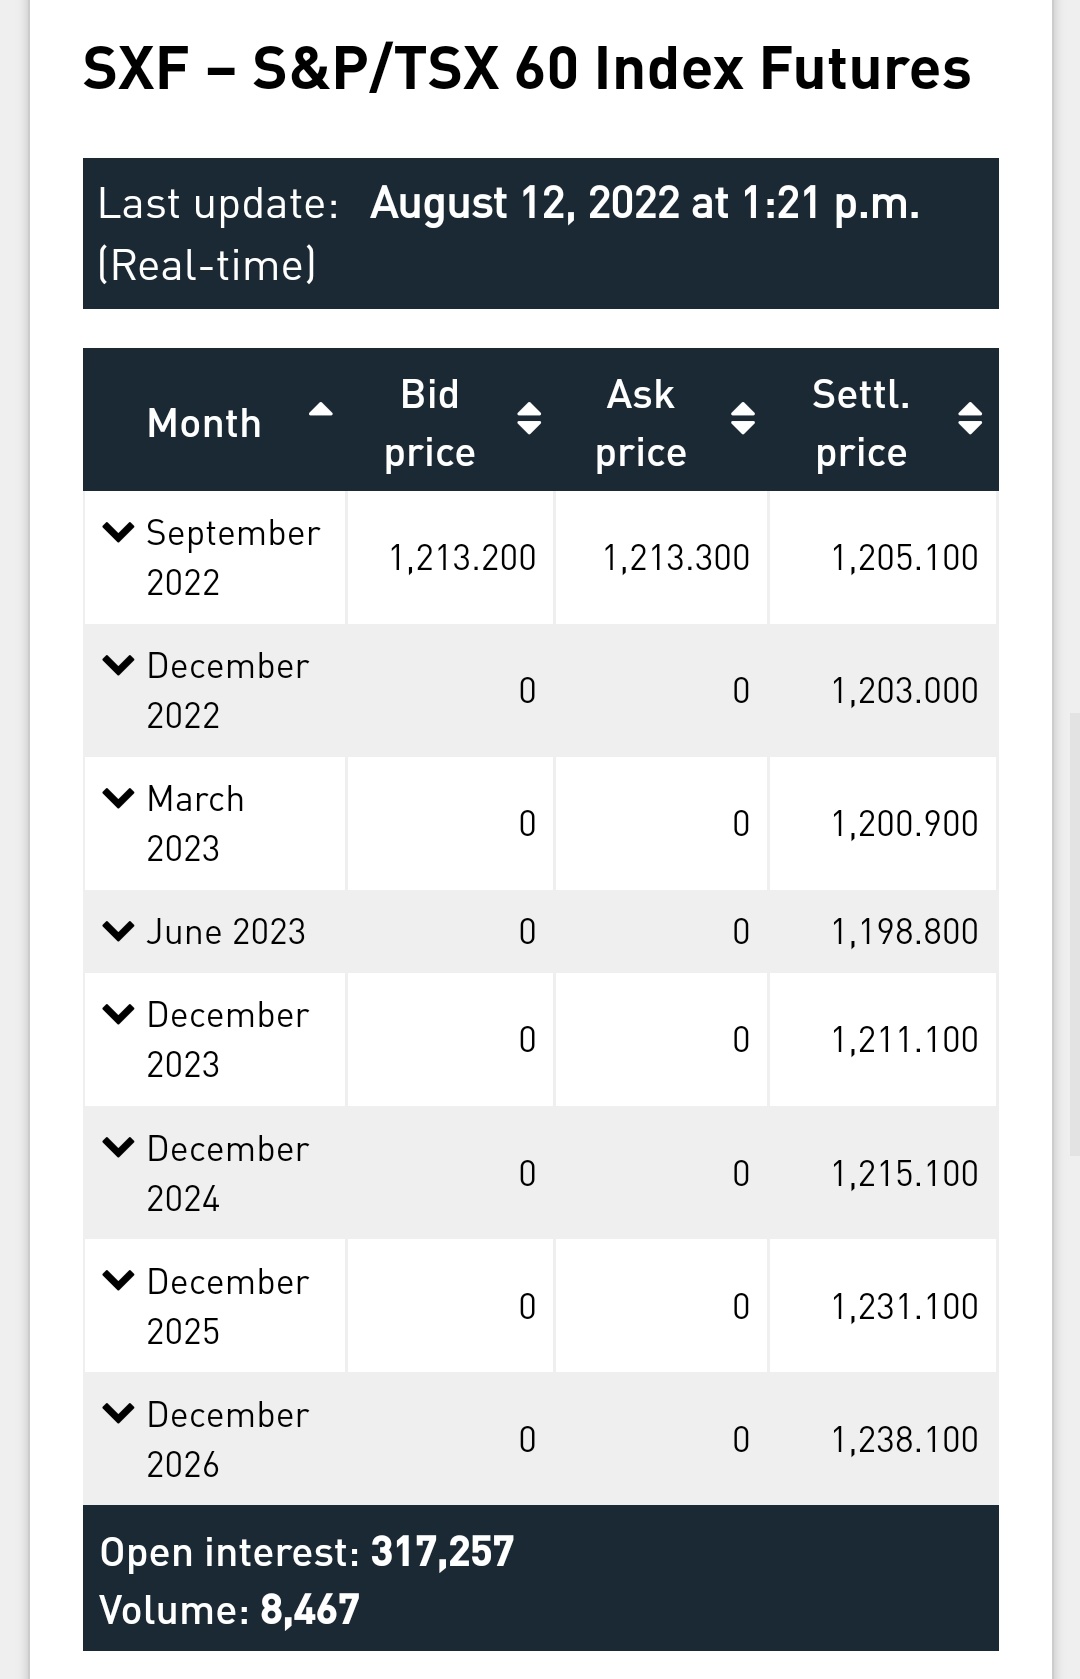Image resolution: width=1080 pixels, height=1679 pixels.
Task: Select the December 2025 month label
Action: click(228, 1307)
